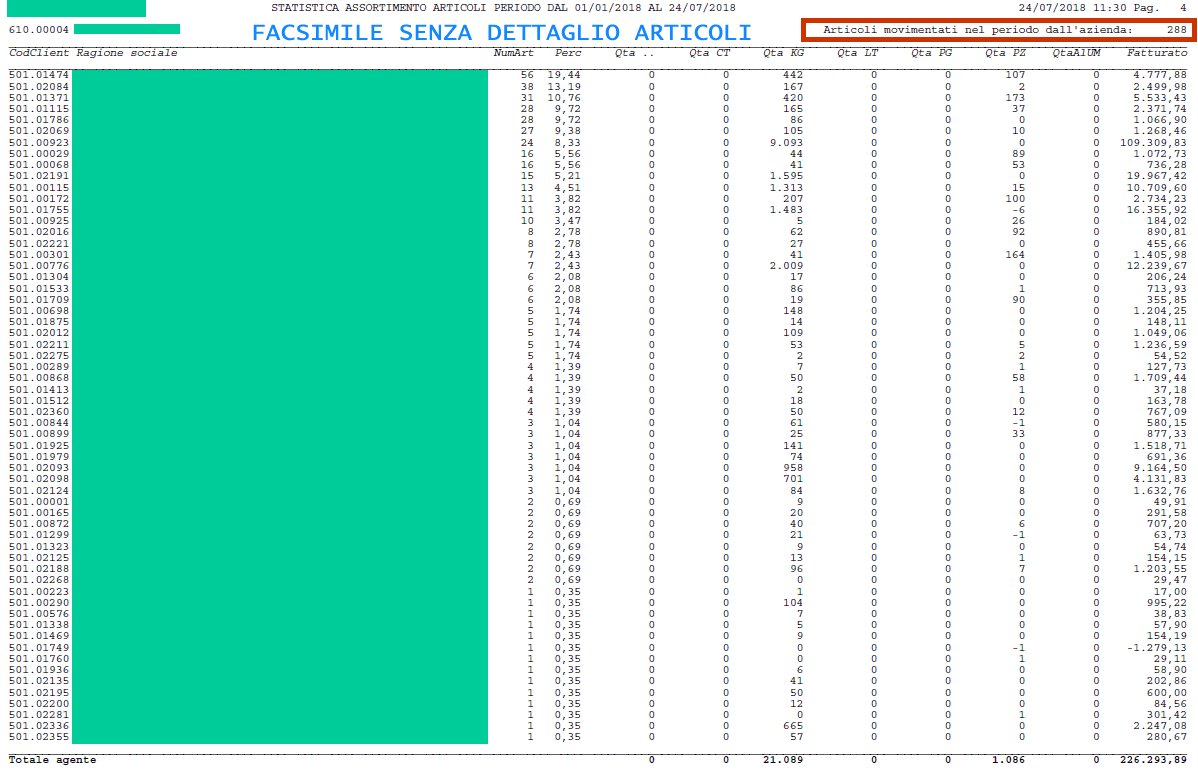Screen dimensions: 1198x778
Task: Click the Fatturato column header
Action: pos(1157,52)
